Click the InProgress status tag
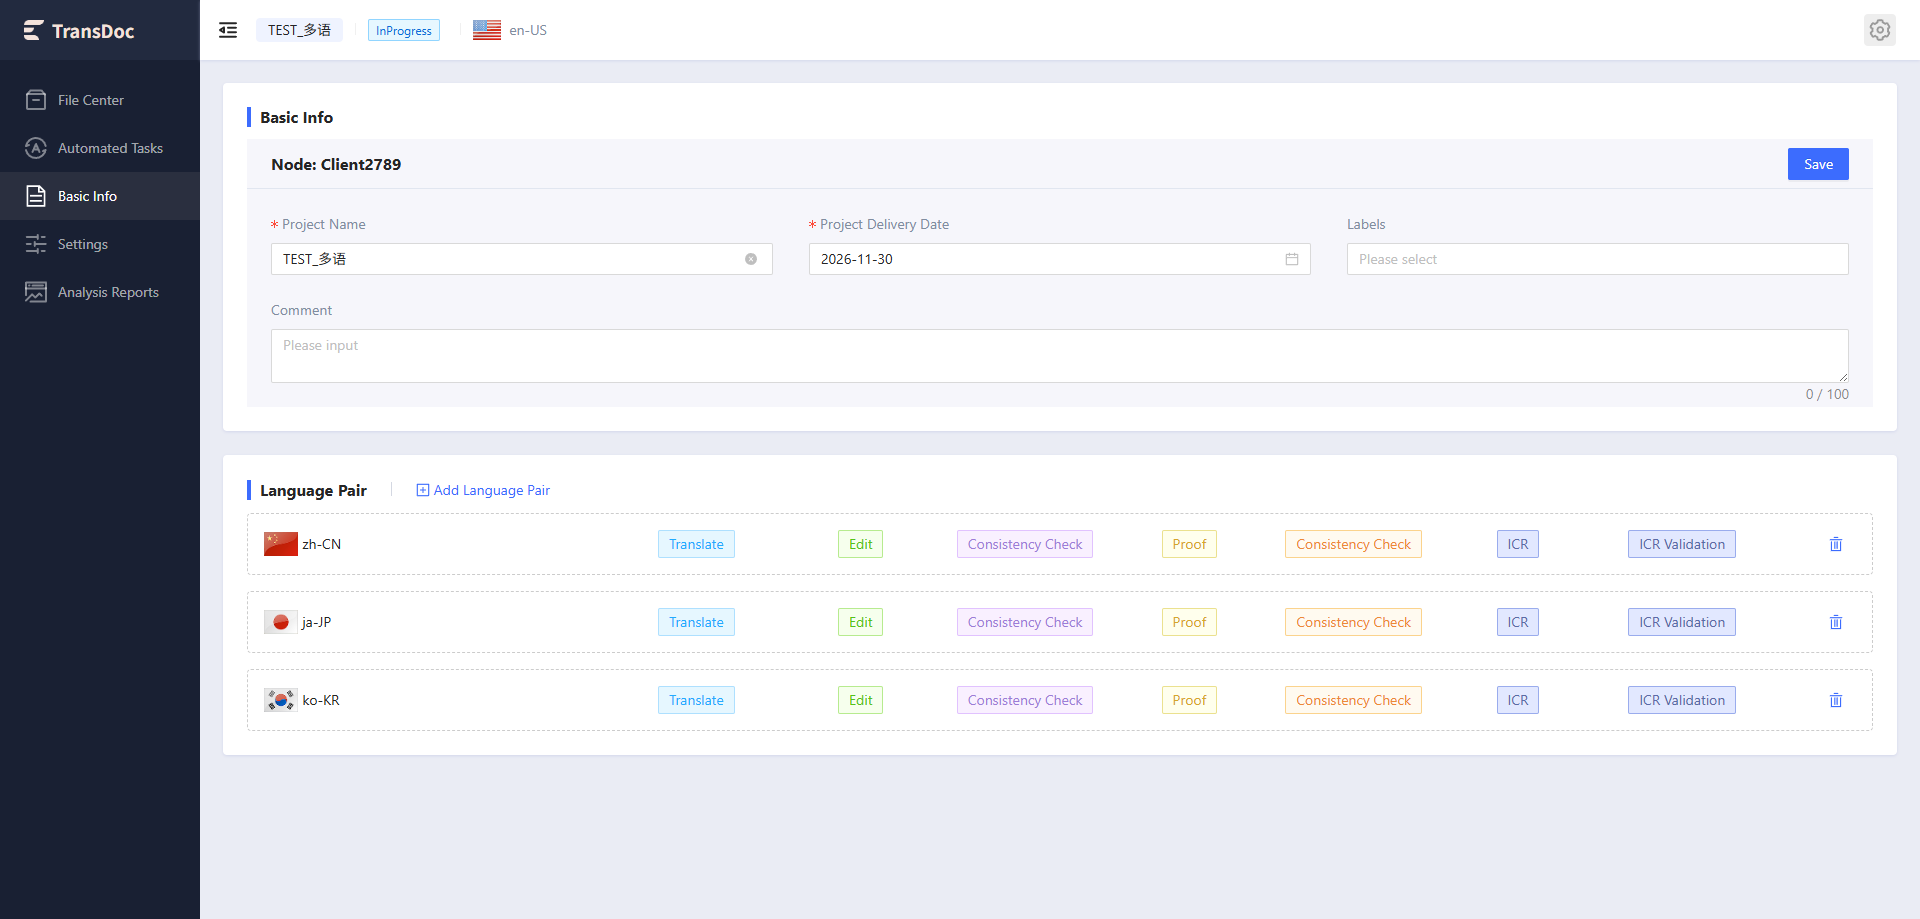1920x919 pixels. pos(404,30)
